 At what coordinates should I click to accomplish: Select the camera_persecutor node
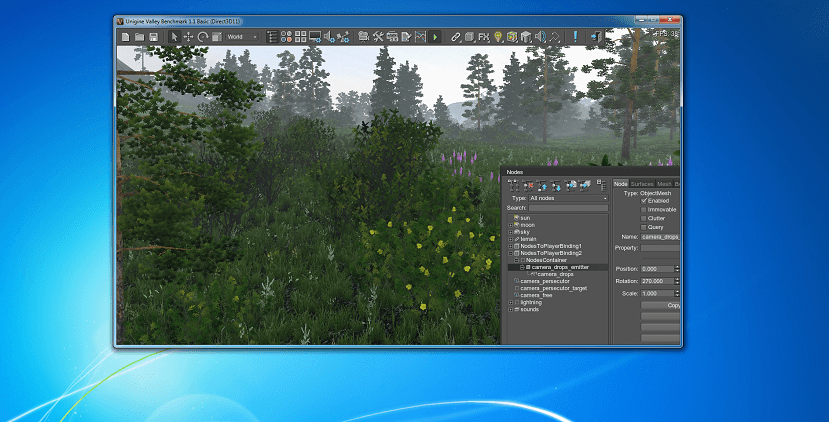click(545, 281)
